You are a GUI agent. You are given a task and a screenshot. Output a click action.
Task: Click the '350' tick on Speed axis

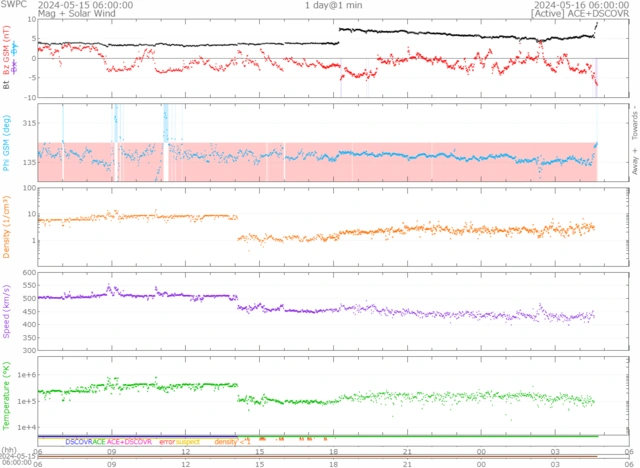30,338
